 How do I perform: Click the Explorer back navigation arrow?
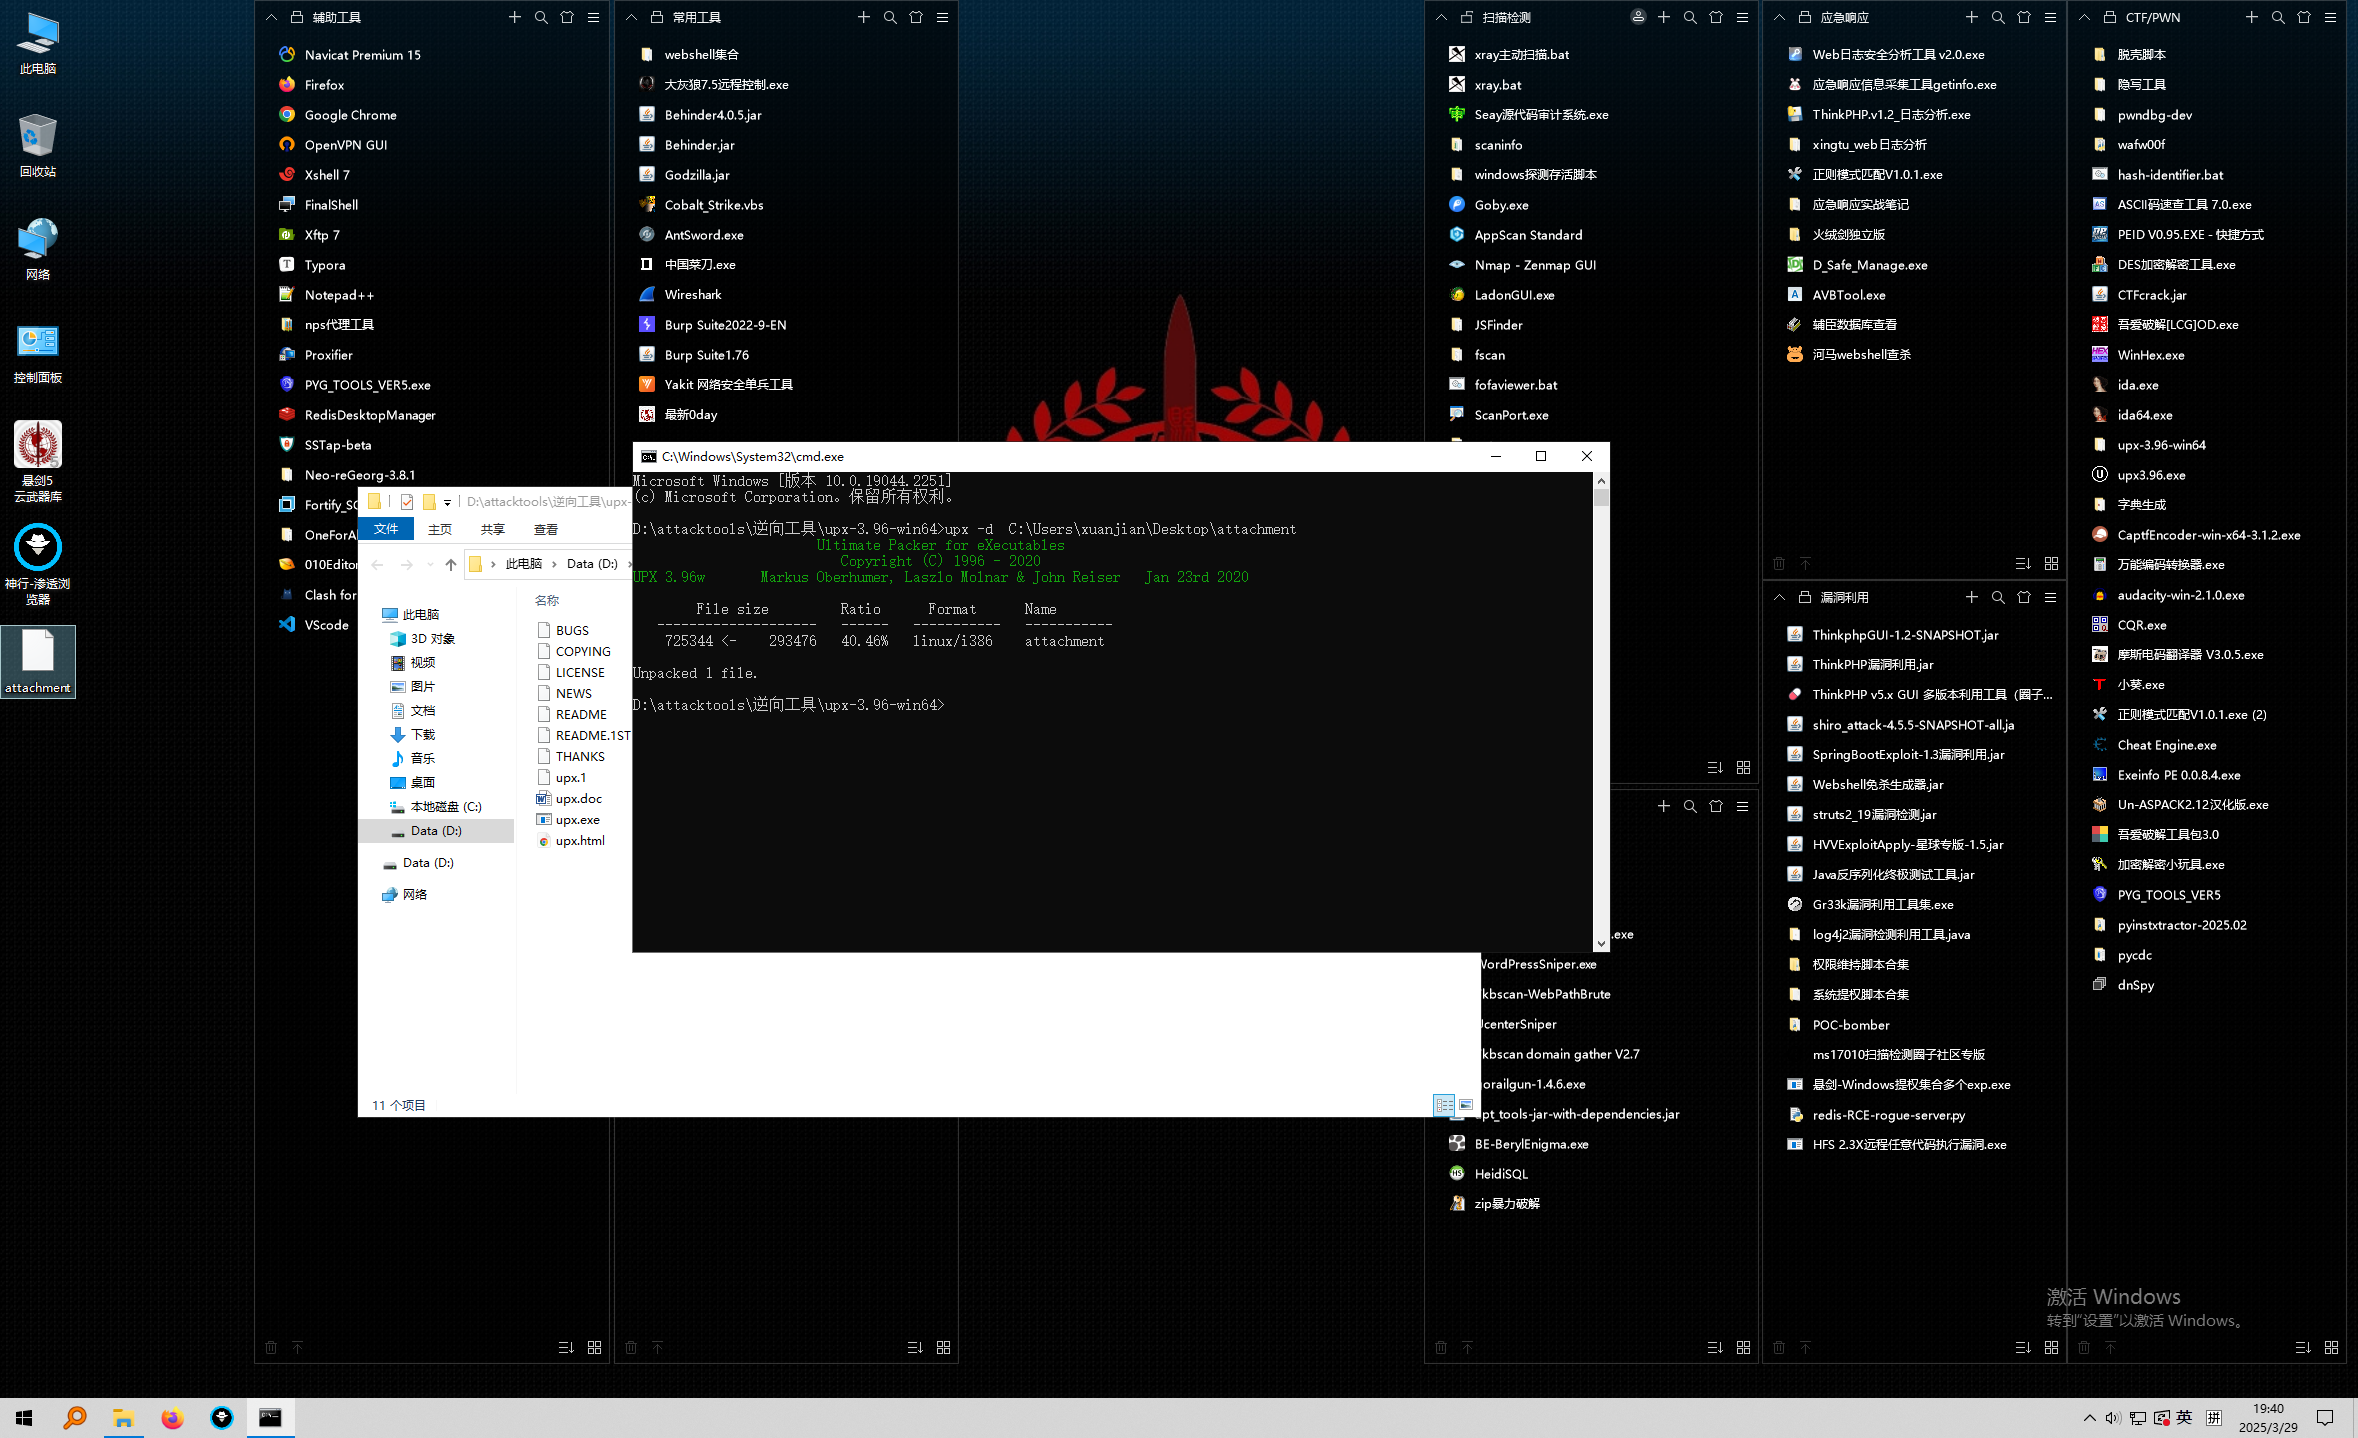pos(377,564)
